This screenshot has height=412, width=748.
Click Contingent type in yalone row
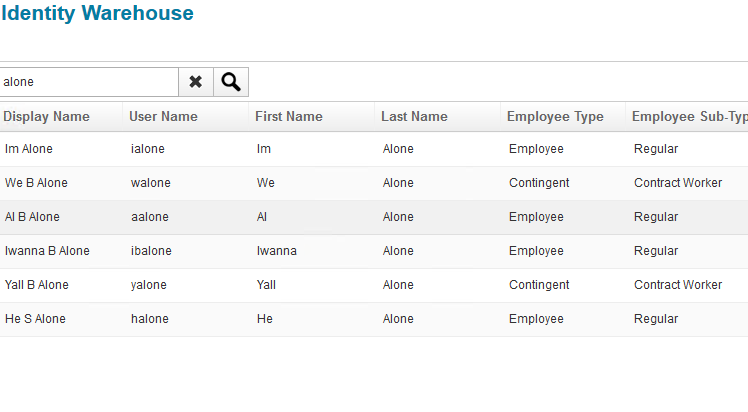click(539, 285)
